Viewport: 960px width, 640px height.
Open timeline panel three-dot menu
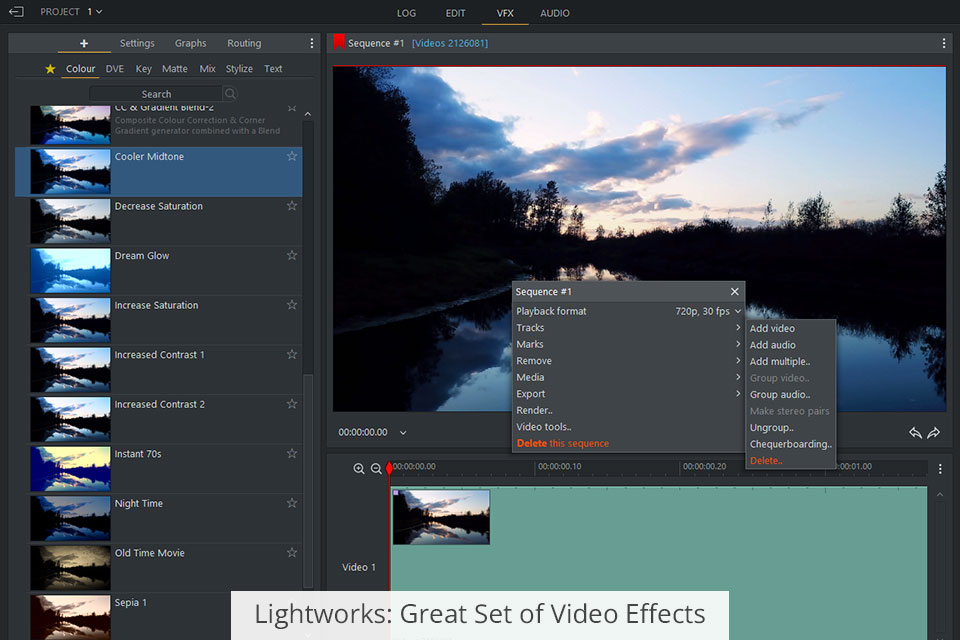(940, 469)
